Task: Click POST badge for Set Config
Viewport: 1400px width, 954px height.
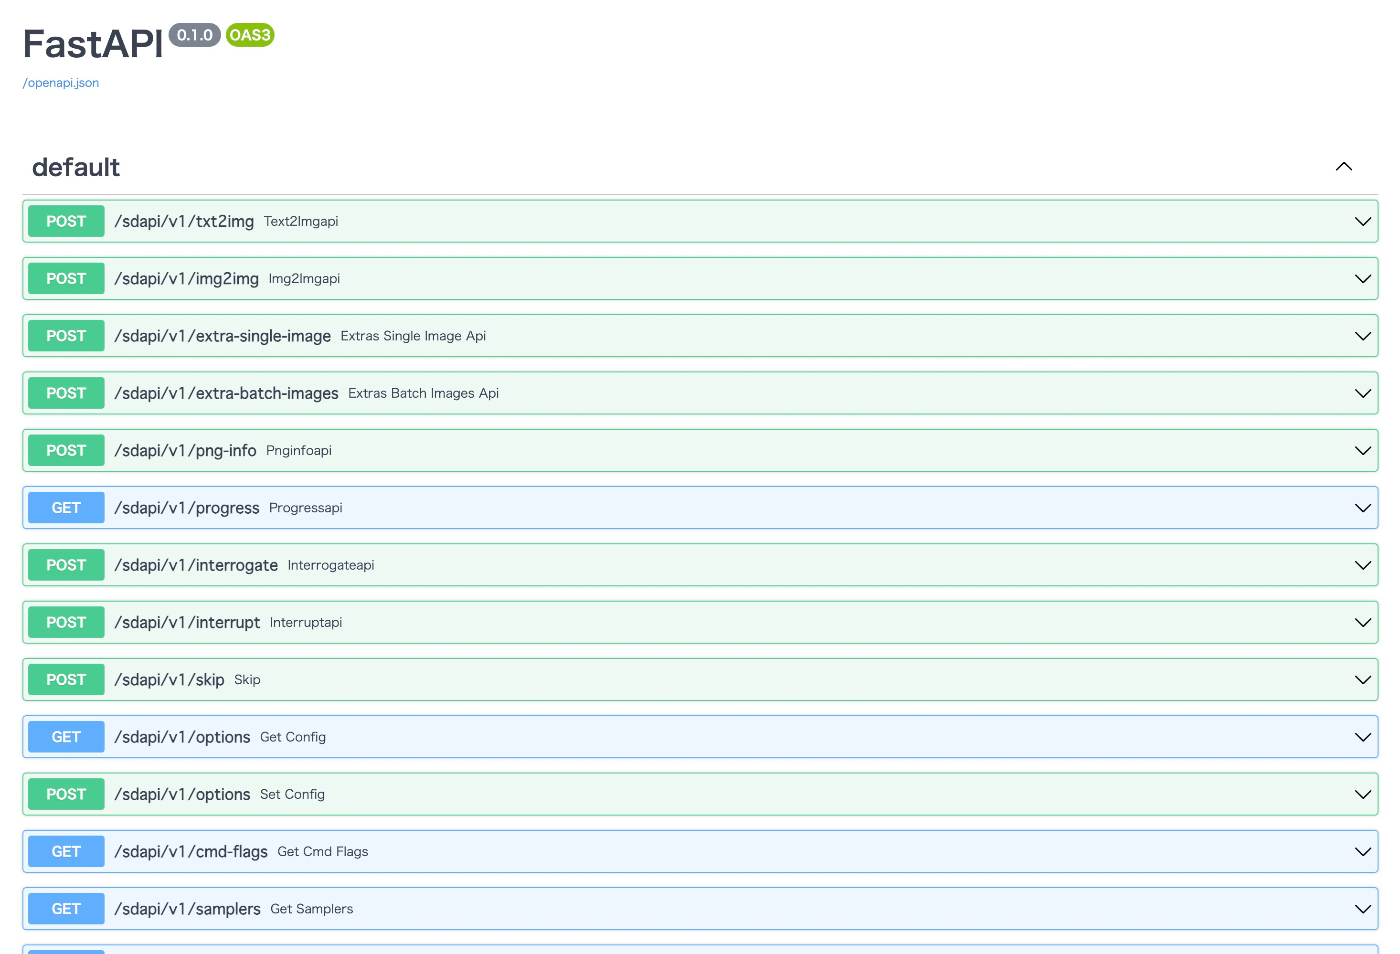Action: coord(66,794)
